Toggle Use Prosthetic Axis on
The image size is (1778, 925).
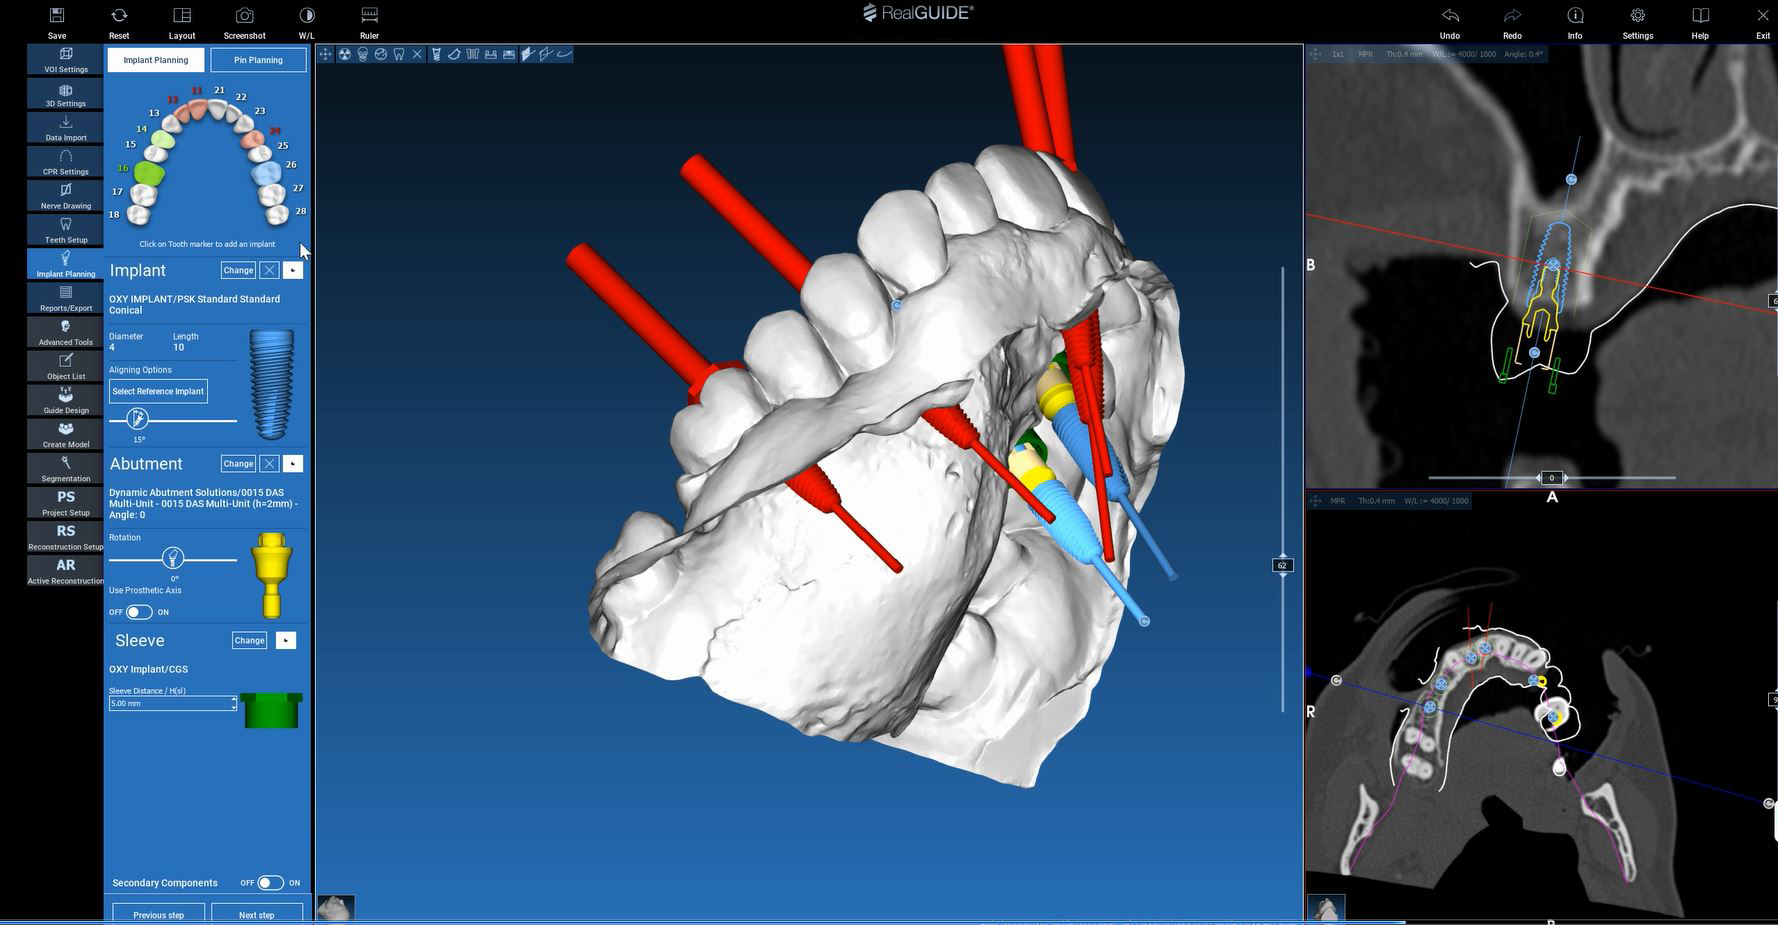click(x=140, y=612)
